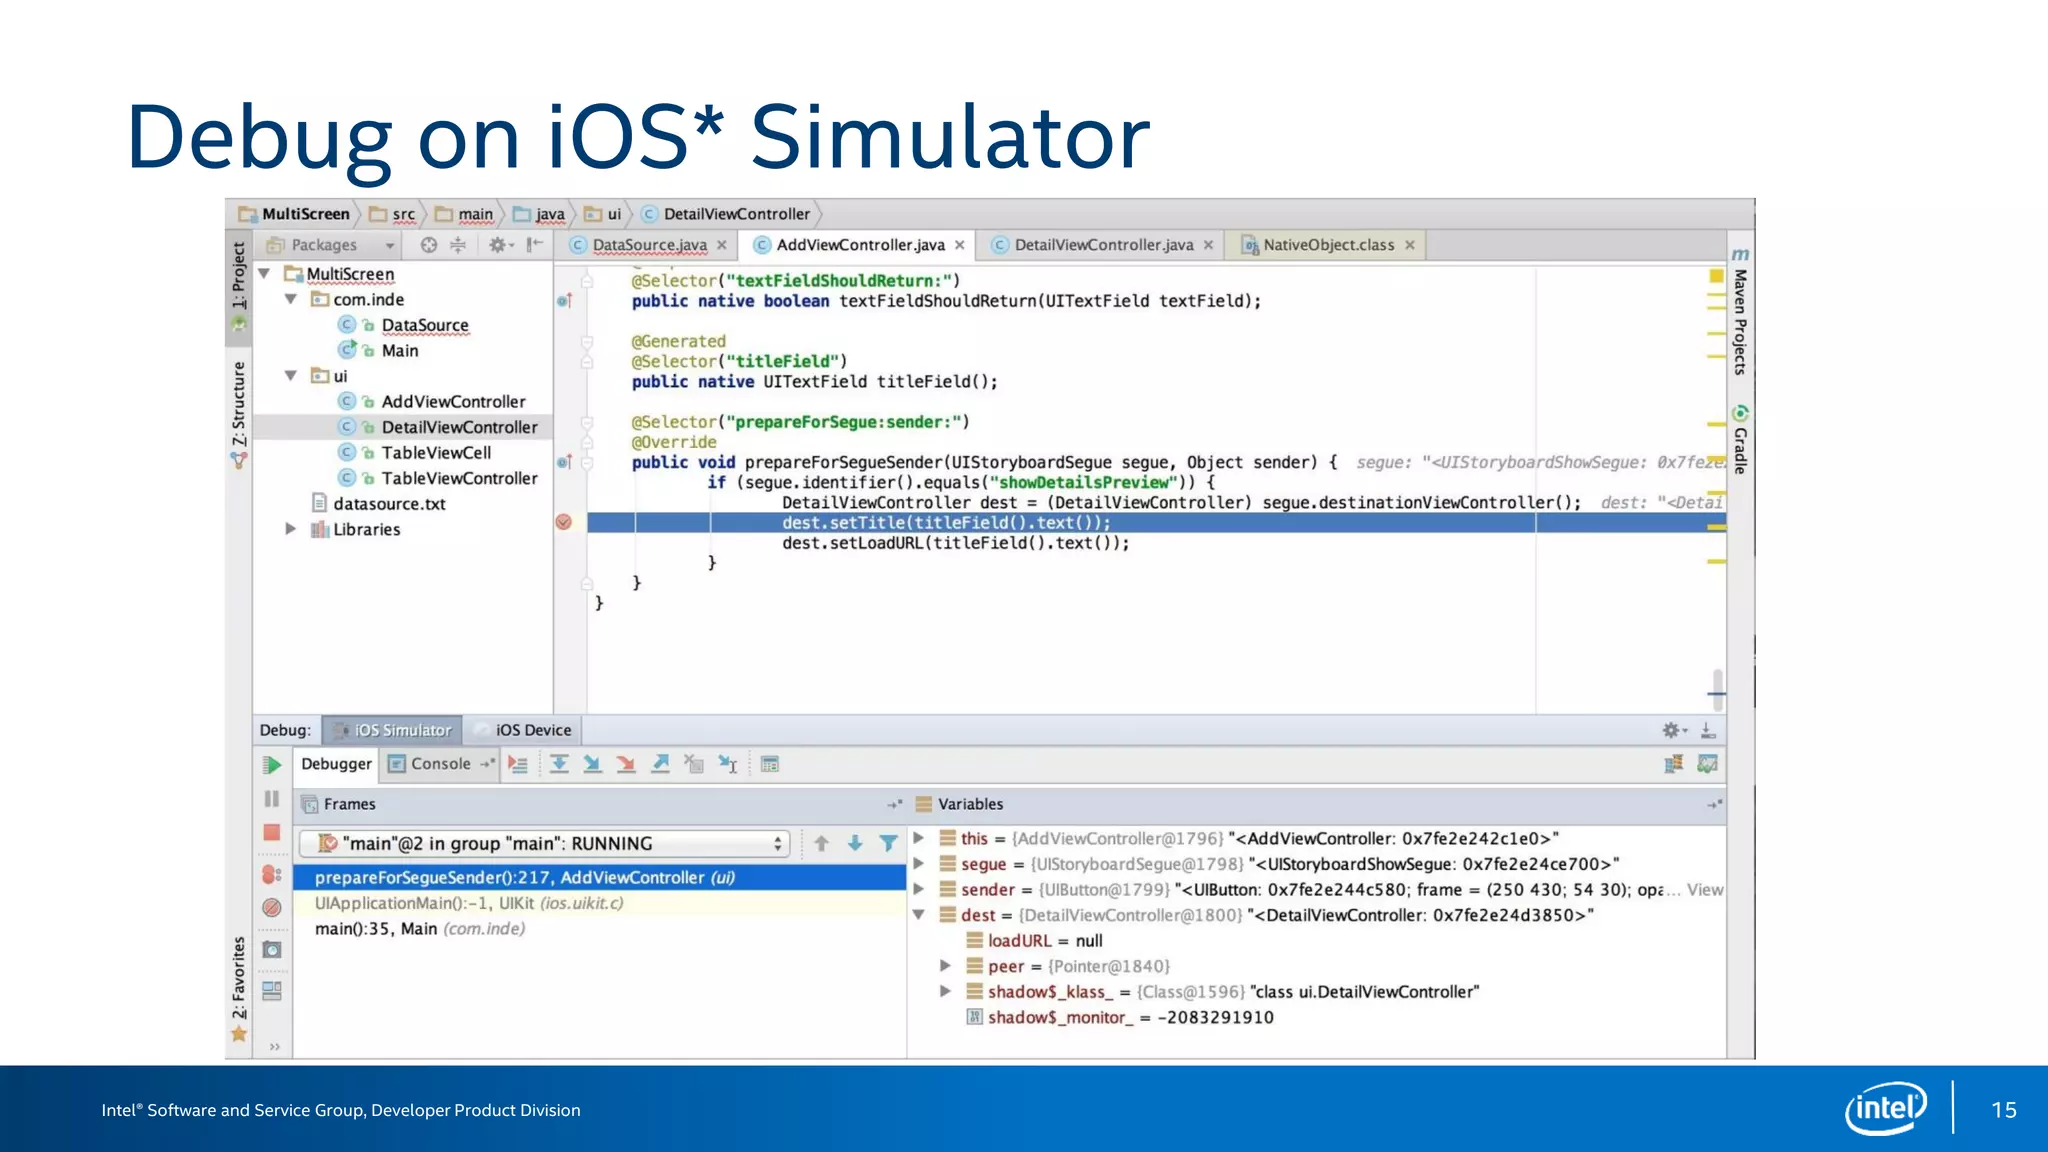Click the Run to Cursor icon
Viewport: 2048px width, 1152px height.
728,765
